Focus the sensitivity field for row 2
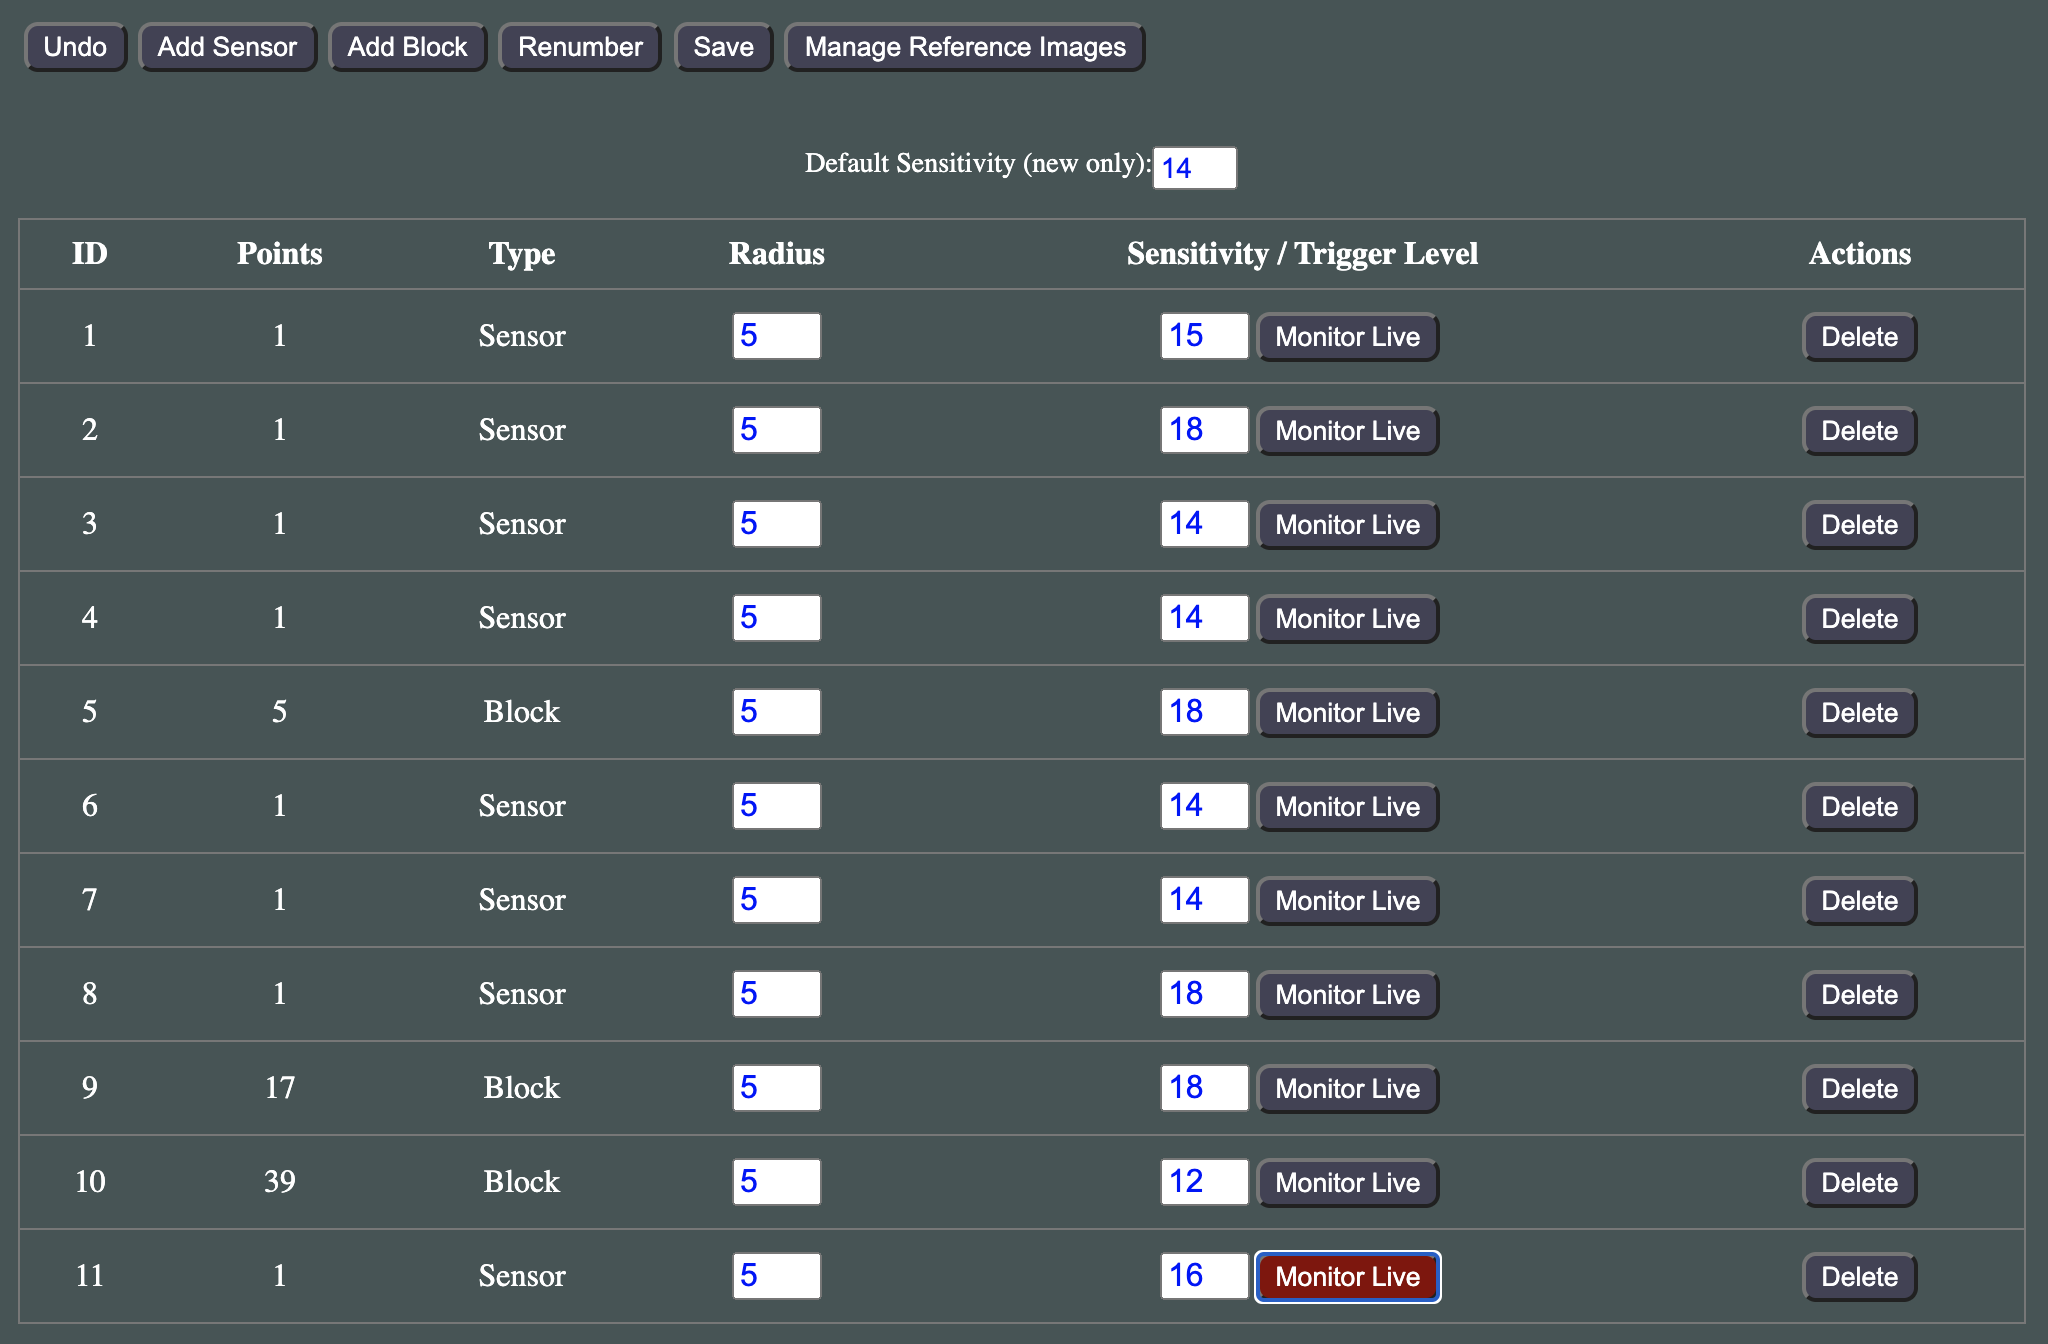The width and height of the screenshot is (2048, 1344). point(1204,430)
